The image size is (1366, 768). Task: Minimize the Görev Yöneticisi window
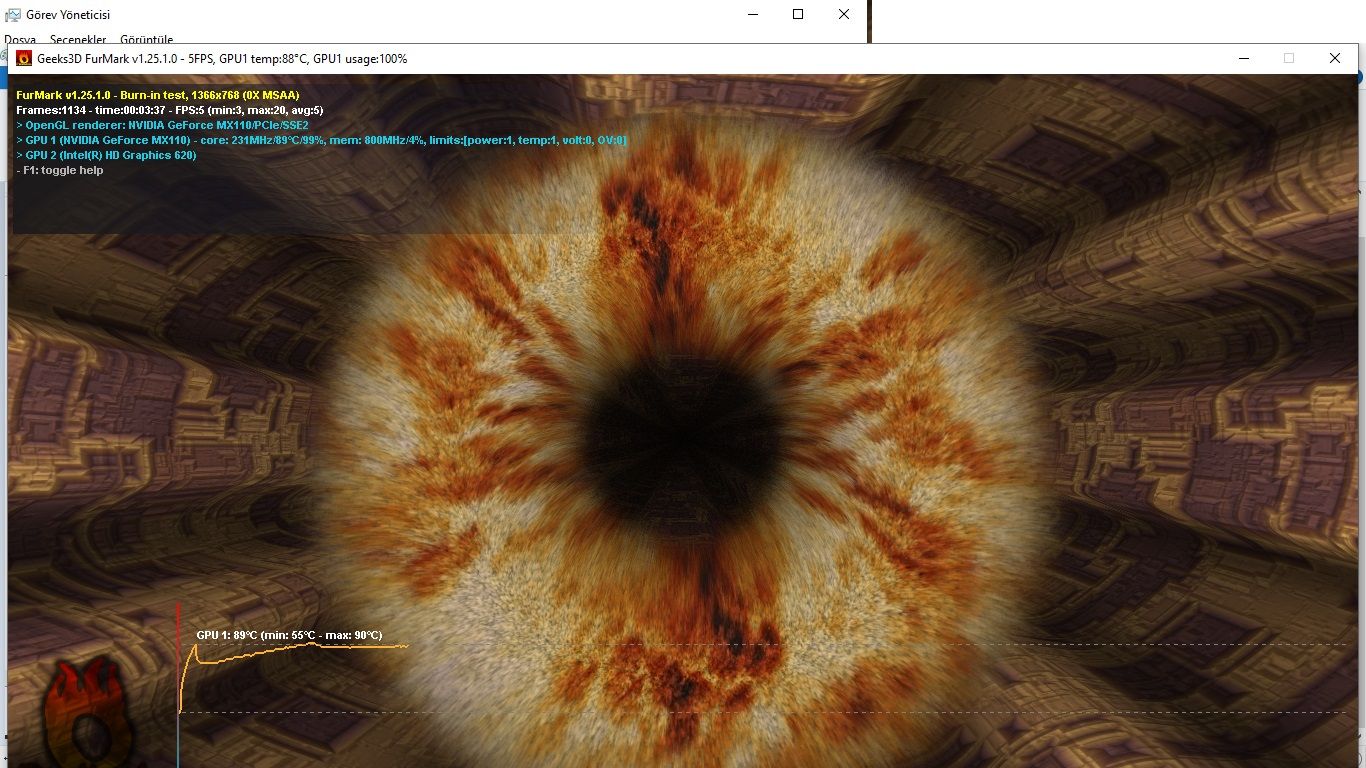[x=752, y=14]
